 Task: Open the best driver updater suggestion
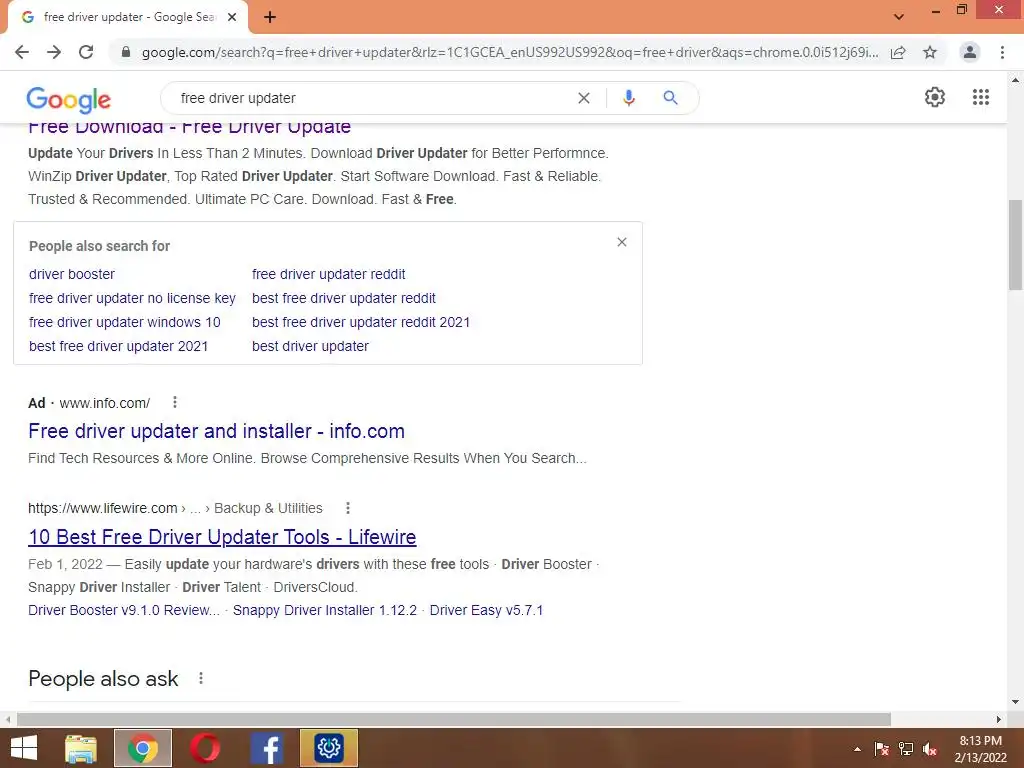(x=310, y=347)
